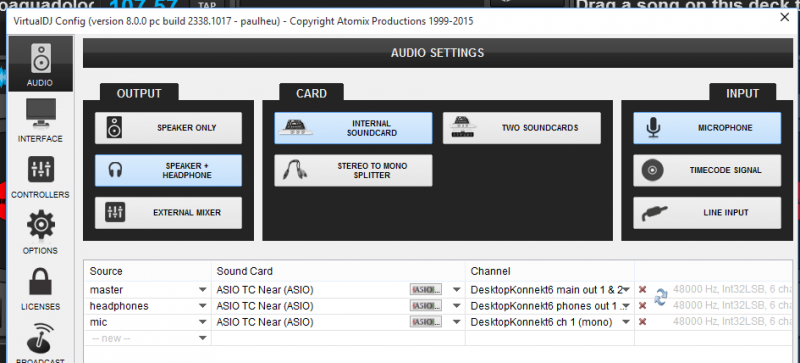Open ASIO control panel button for master
Image resolution: width=800 pixels, height=363 pixels.
click(x=426, y=290)
